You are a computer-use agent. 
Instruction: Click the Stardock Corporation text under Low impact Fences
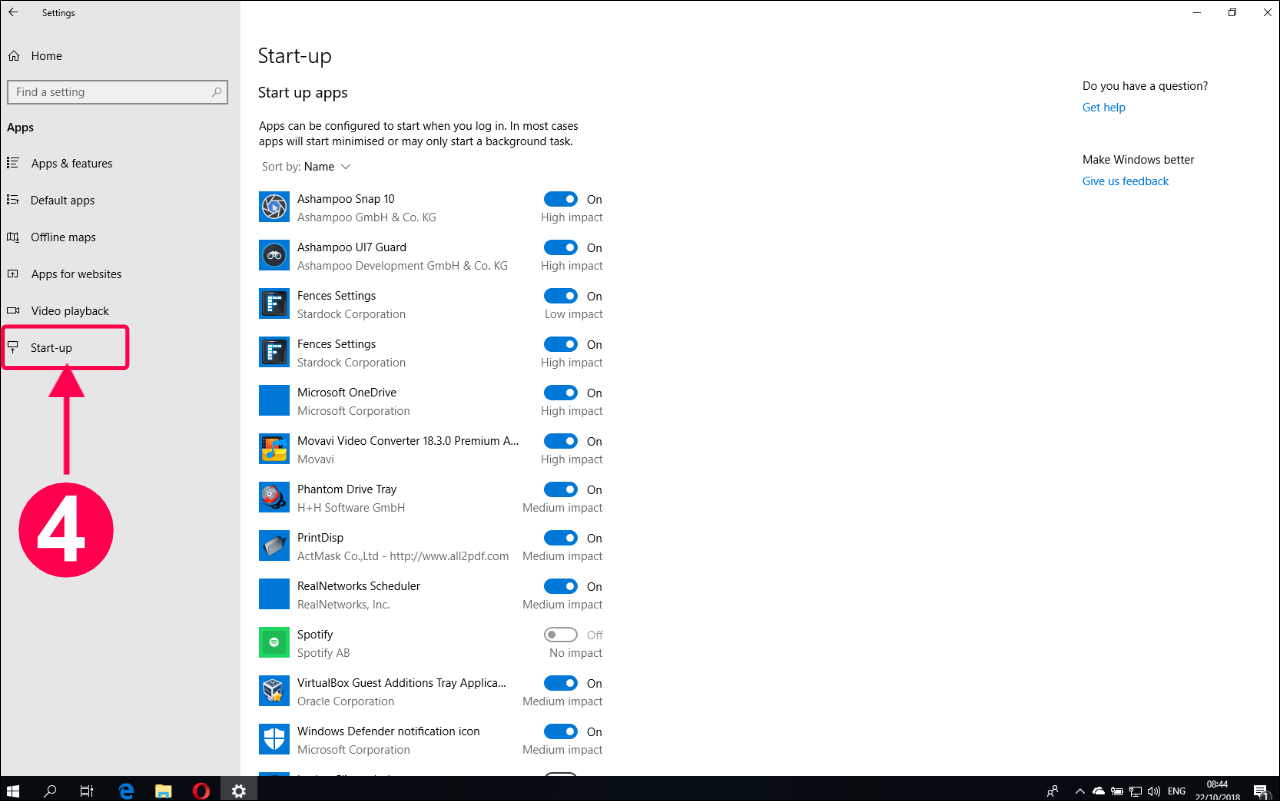click(x=351, y=314)
